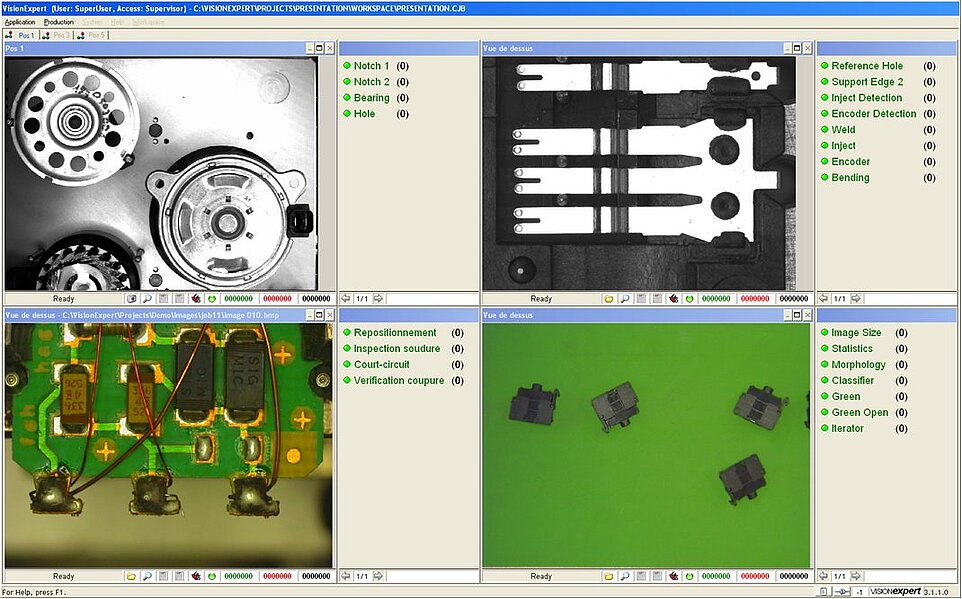The image size is (962, 599).
Task: Click red fail counter under Pos 1 image
Action: pos(277,298)
